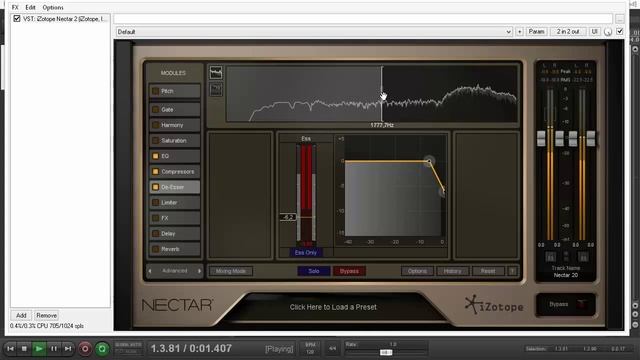640x360 pixels.
Task: Select the spectrum view icon
Action: pos(216,73)
